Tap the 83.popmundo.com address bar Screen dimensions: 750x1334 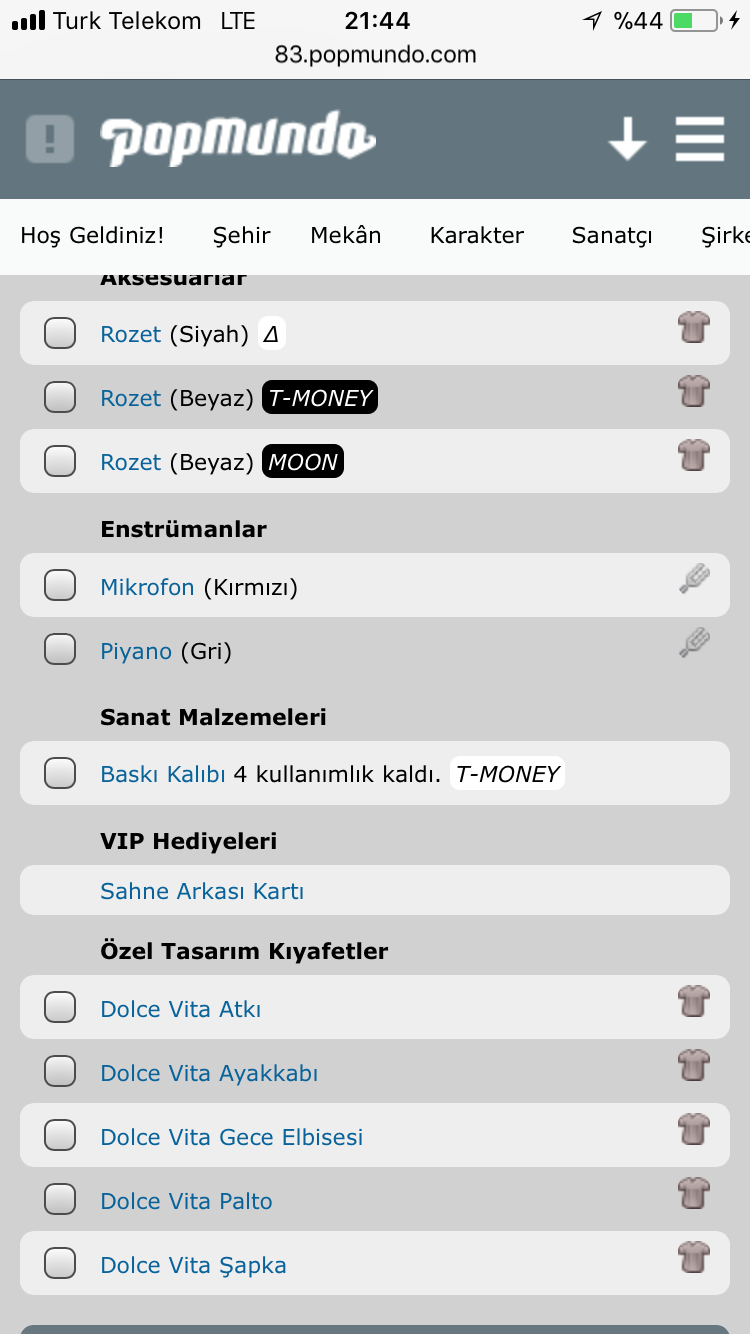click(x=375, y=55)
